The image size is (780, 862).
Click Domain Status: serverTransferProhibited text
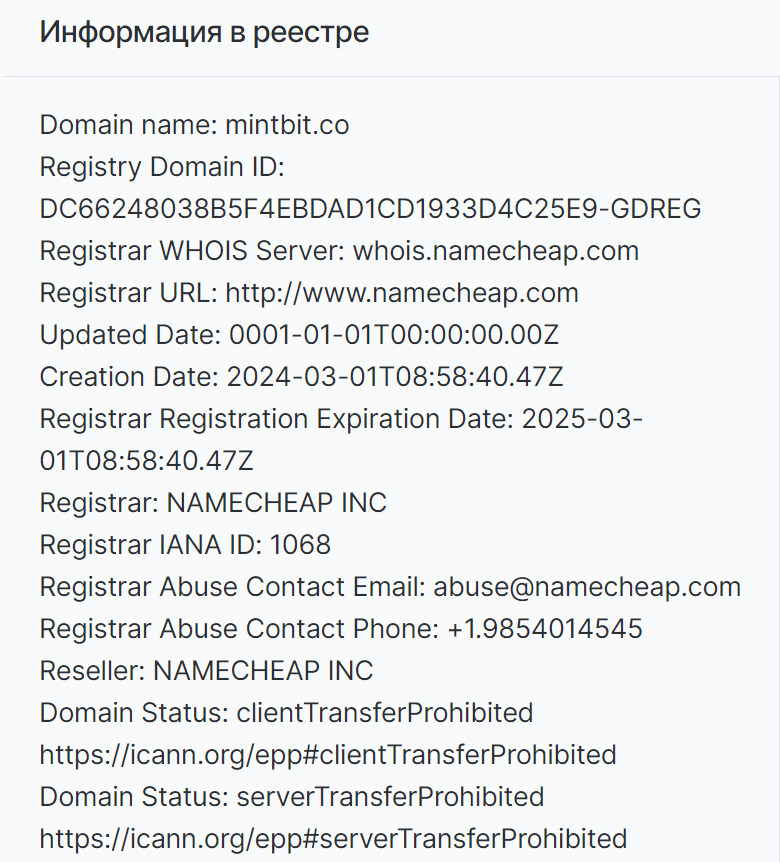coord(292,797)
